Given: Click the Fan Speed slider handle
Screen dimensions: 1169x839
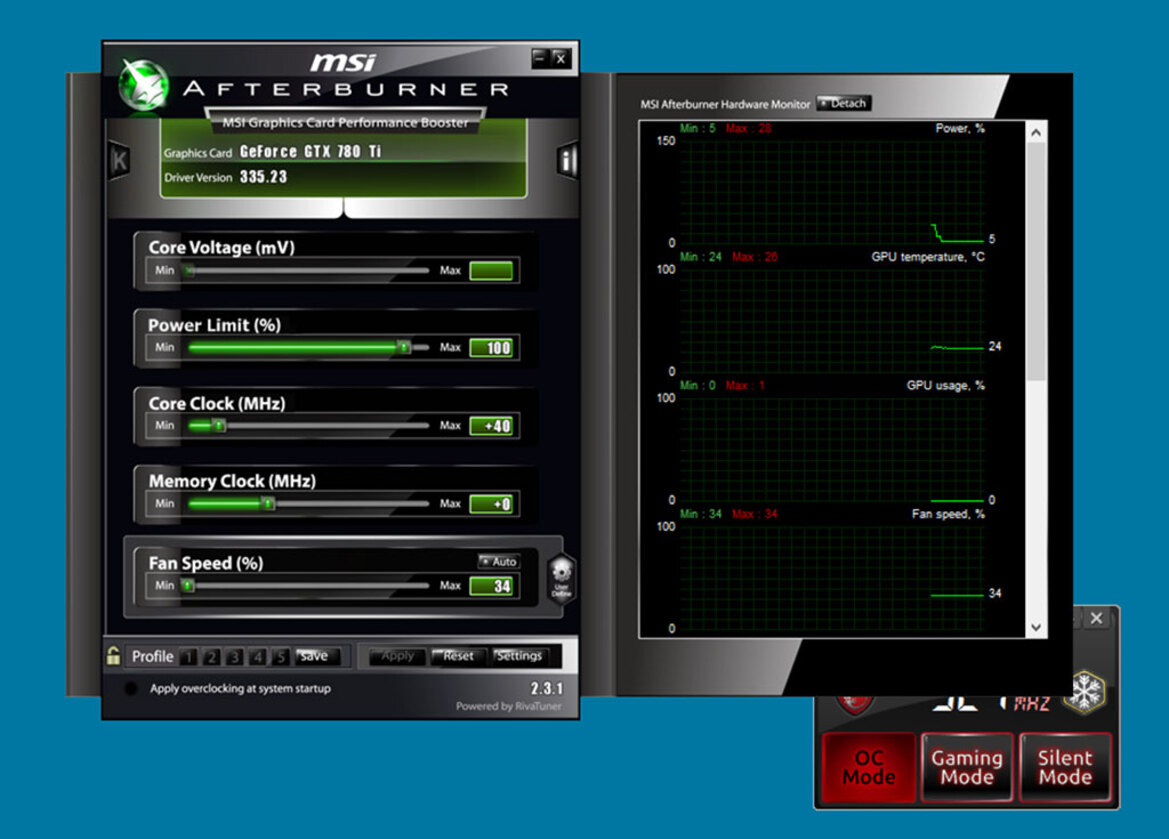Looking at the screenshot, I should 188,585.
